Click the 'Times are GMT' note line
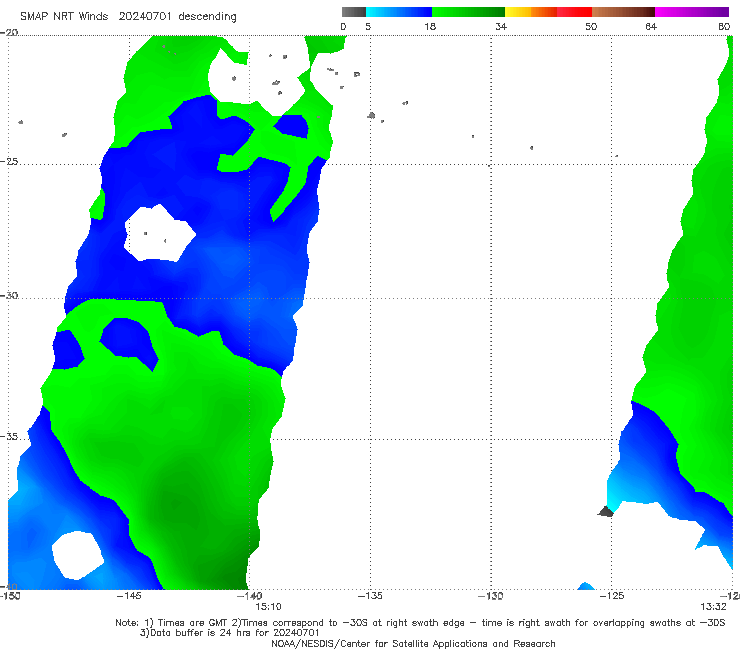Screen dimensions: 740x650 [420, 623]
